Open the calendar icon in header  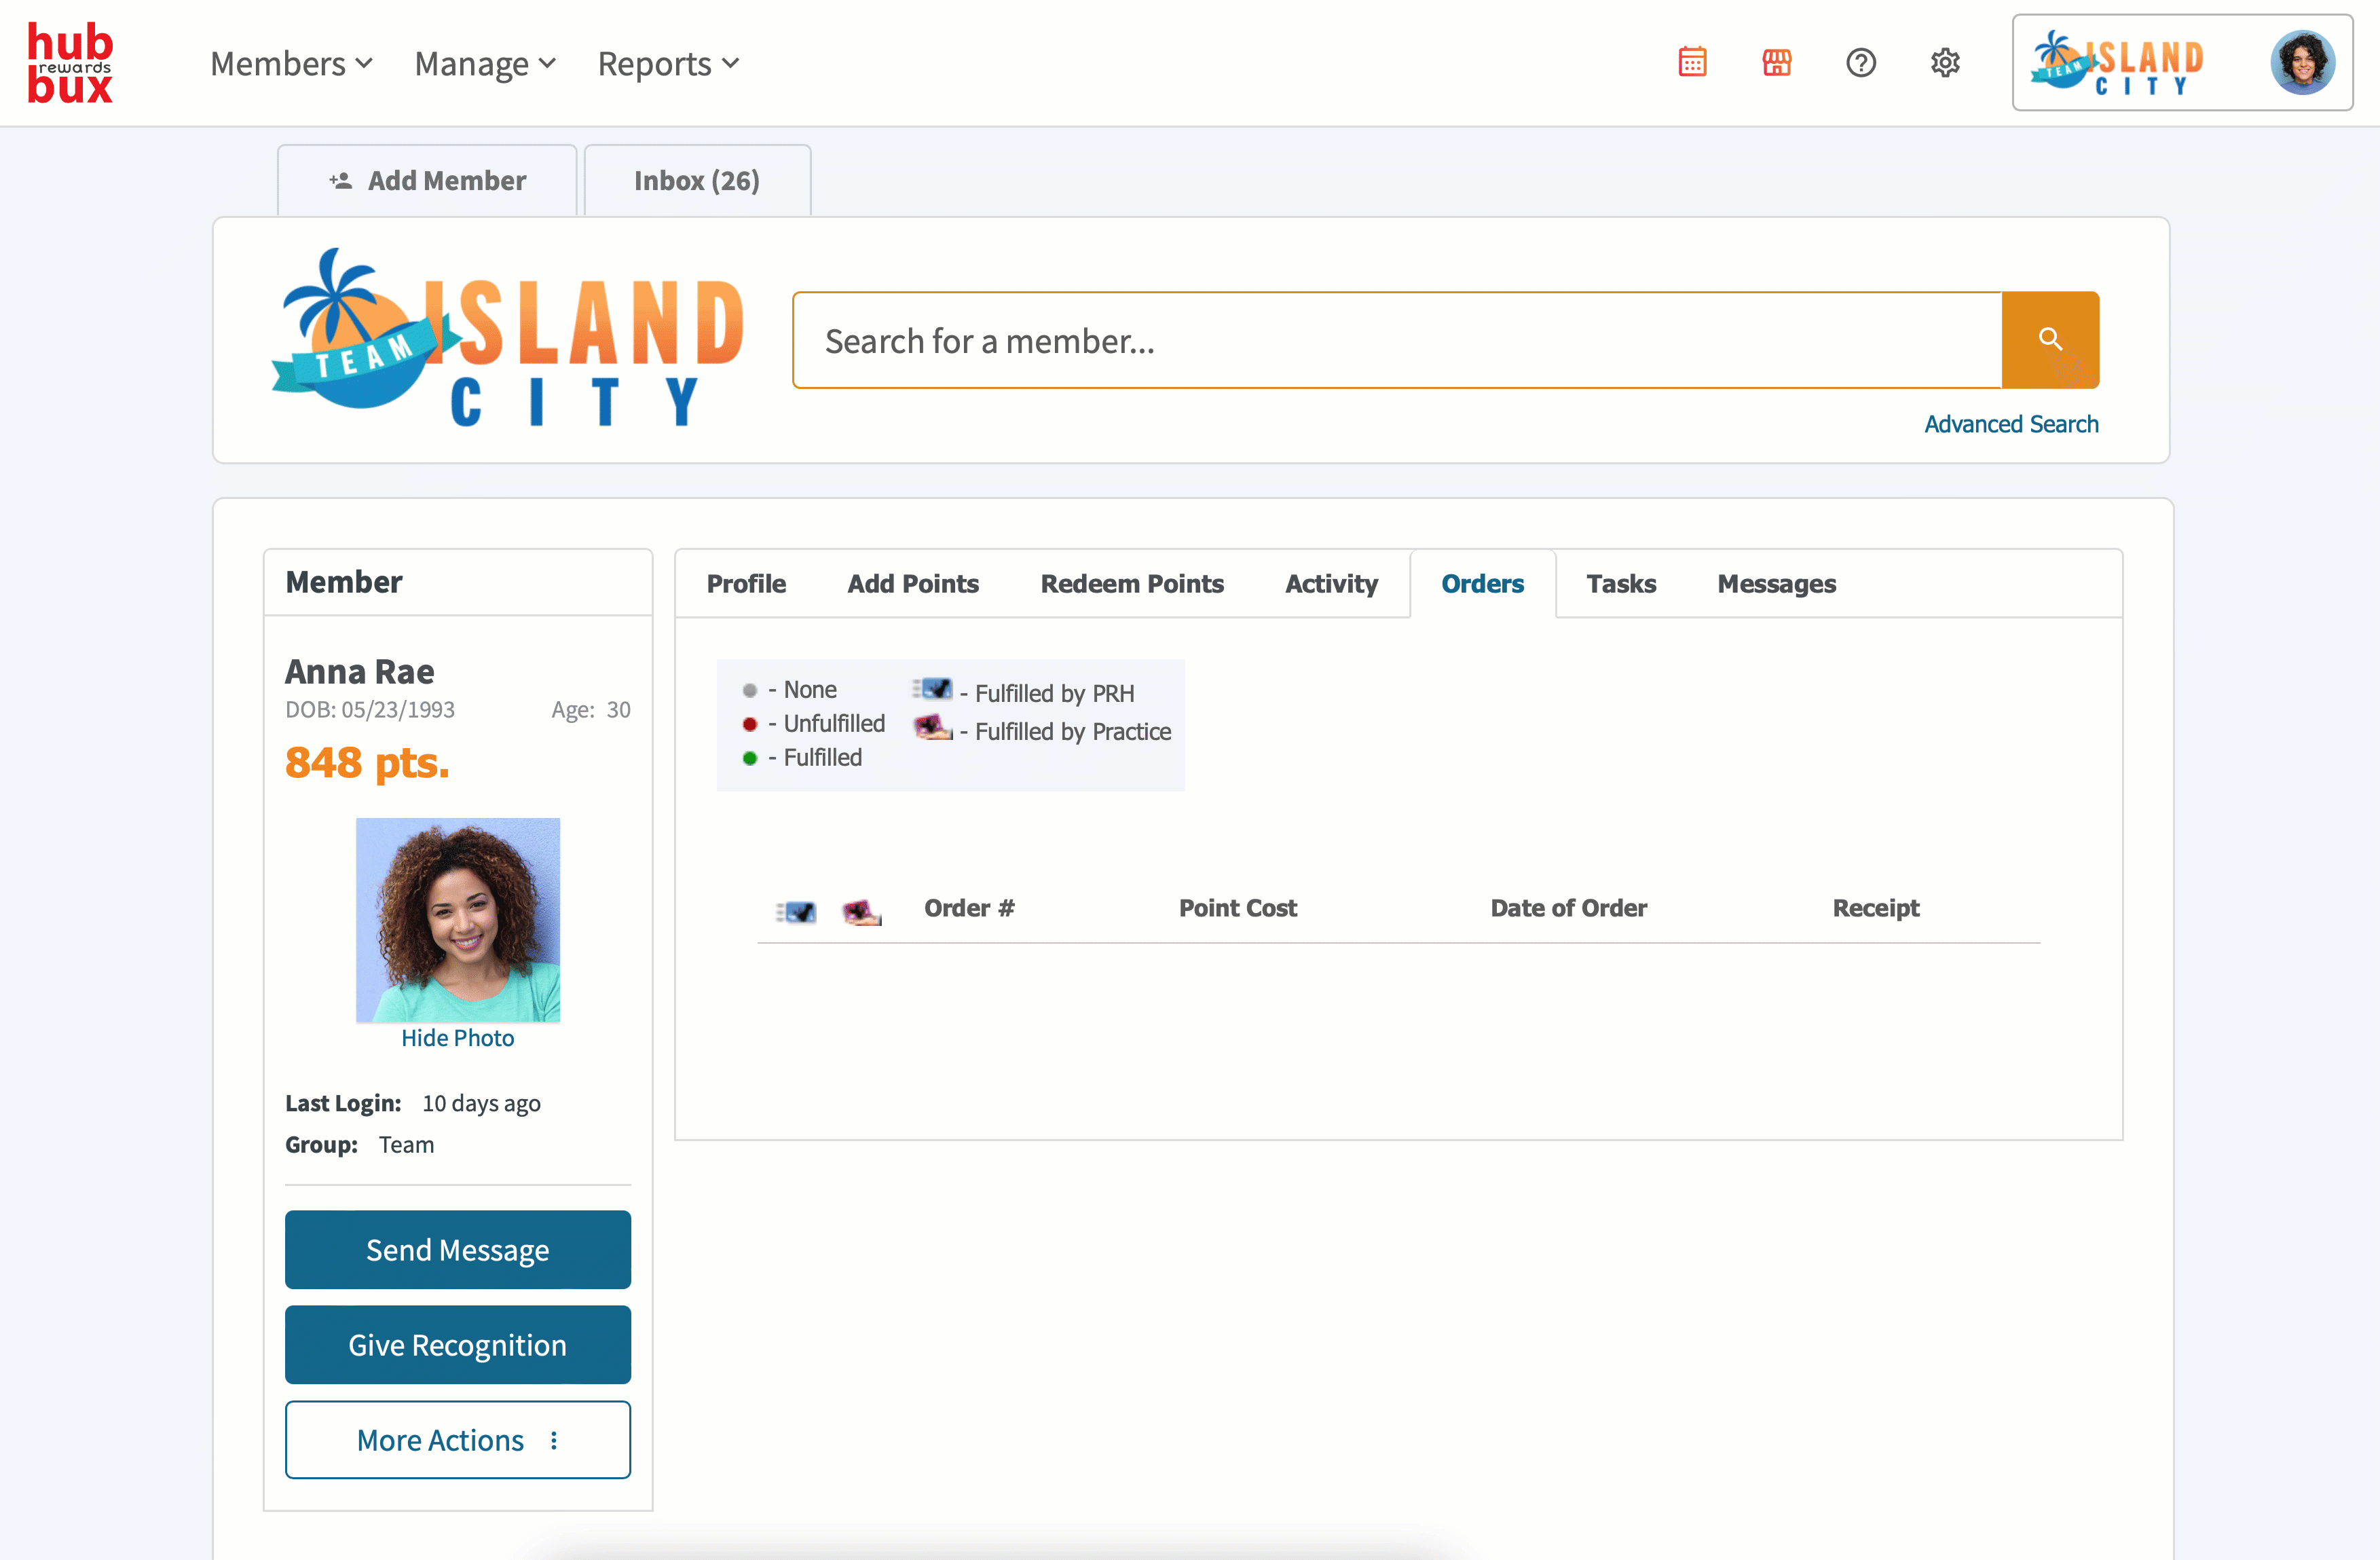coord(1692,63)
